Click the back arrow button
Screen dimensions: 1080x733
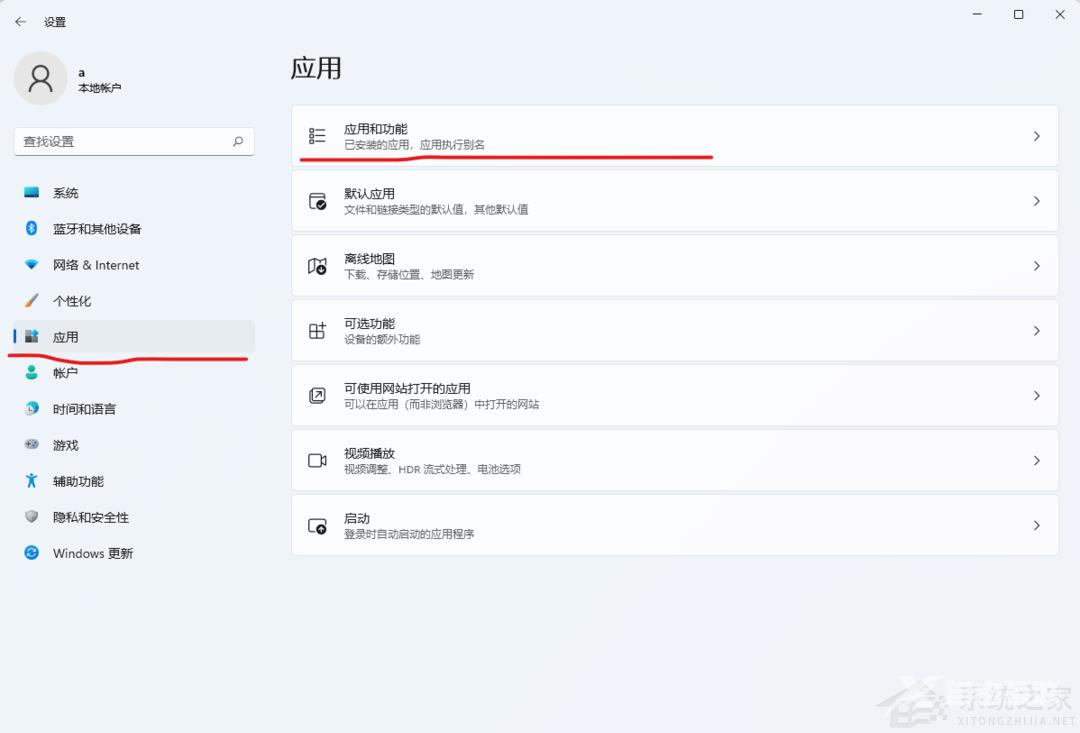pos(20,21)
